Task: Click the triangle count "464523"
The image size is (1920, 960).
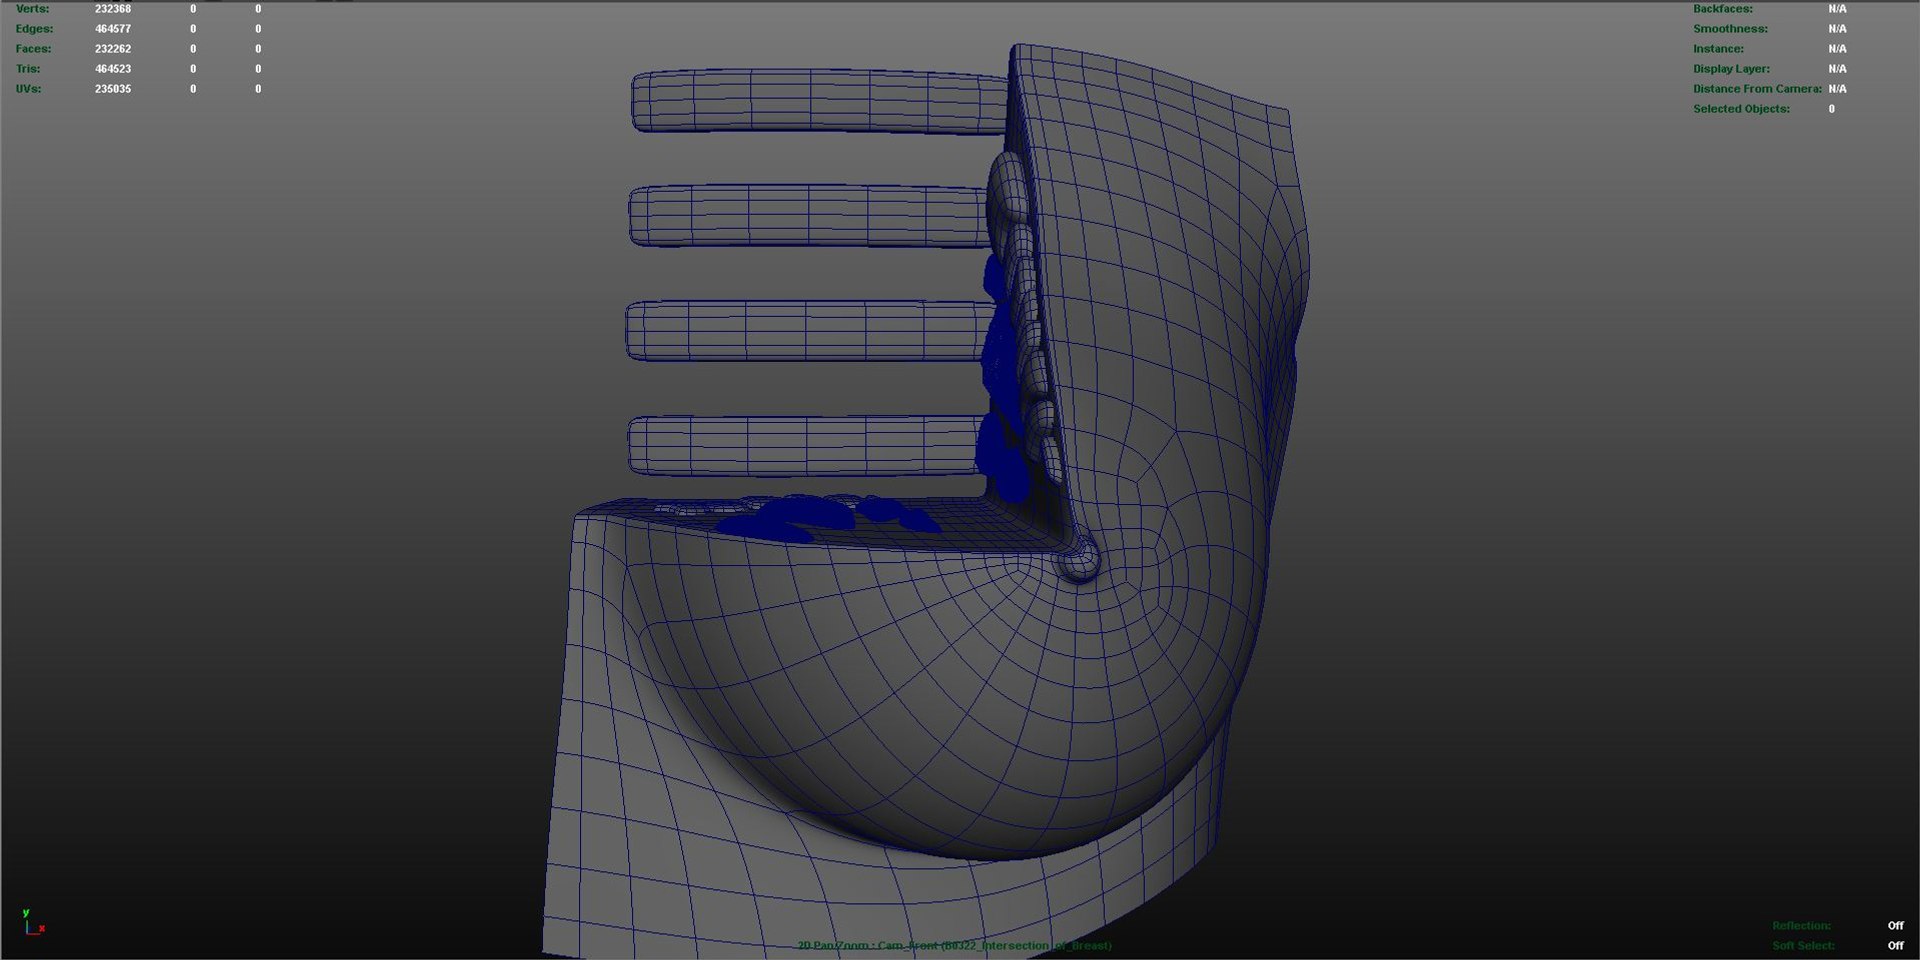Action: click(113, 69)
